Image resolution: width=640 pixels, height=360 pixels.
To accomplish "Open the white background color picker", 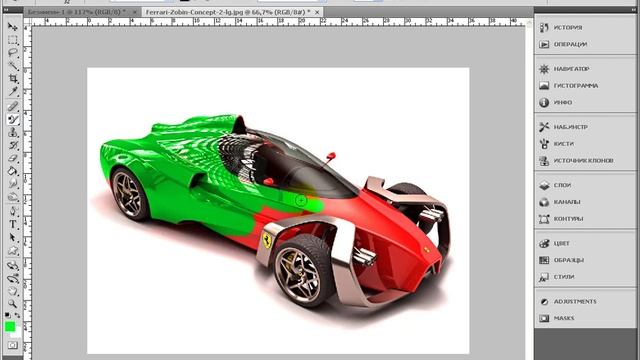I will pos(17,333).
